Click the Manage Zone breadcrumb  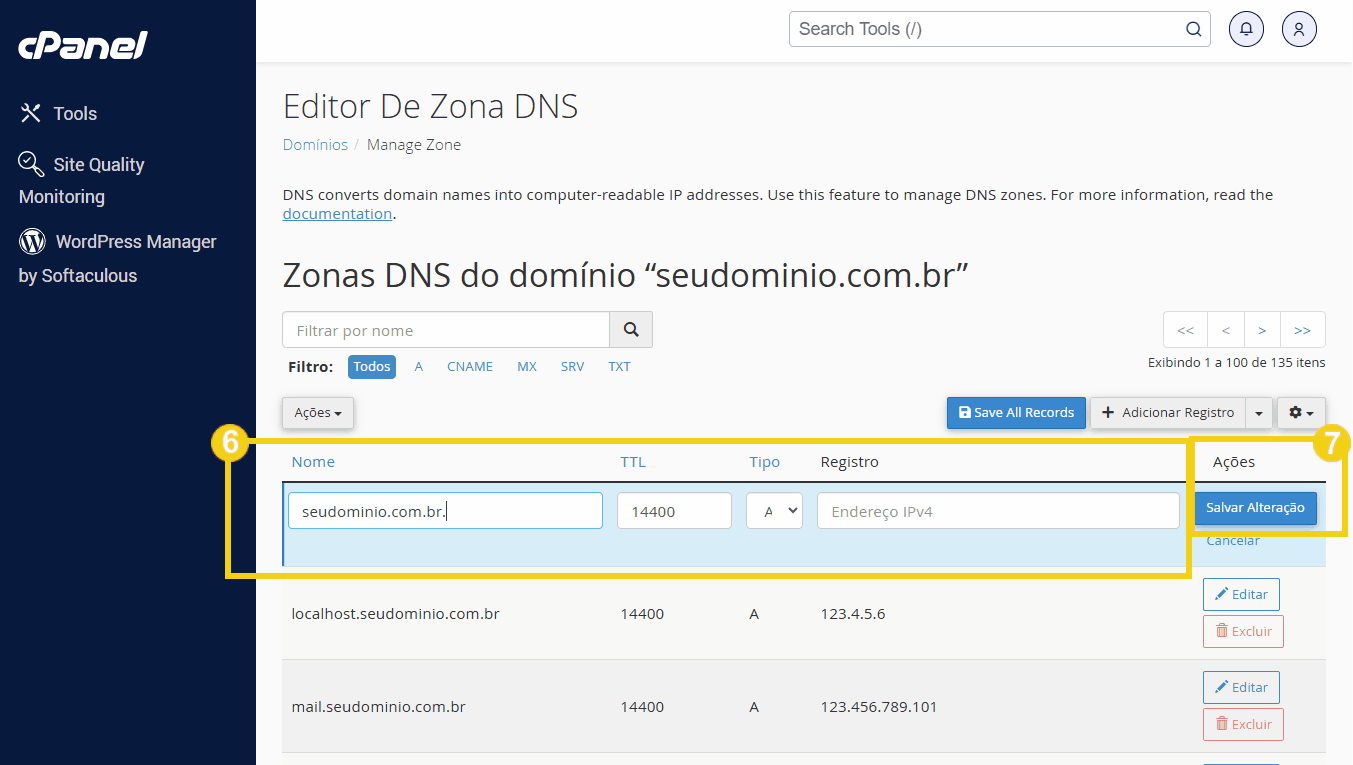(x=414, y=145)
